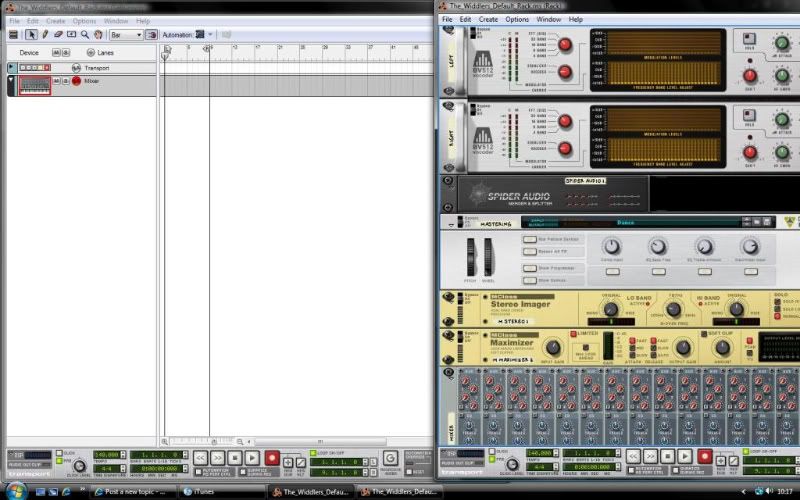Click New Alt button in transport
The height and width of the screenshot is (500, 800).
[x=301, y=463]
